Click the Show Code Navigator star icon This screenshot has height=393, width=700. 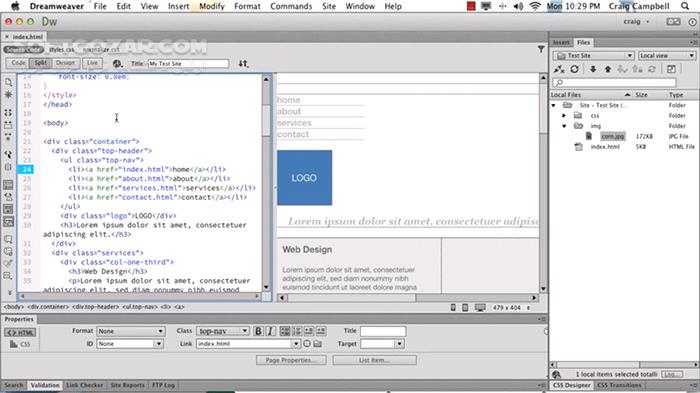[x=8, y=95]
